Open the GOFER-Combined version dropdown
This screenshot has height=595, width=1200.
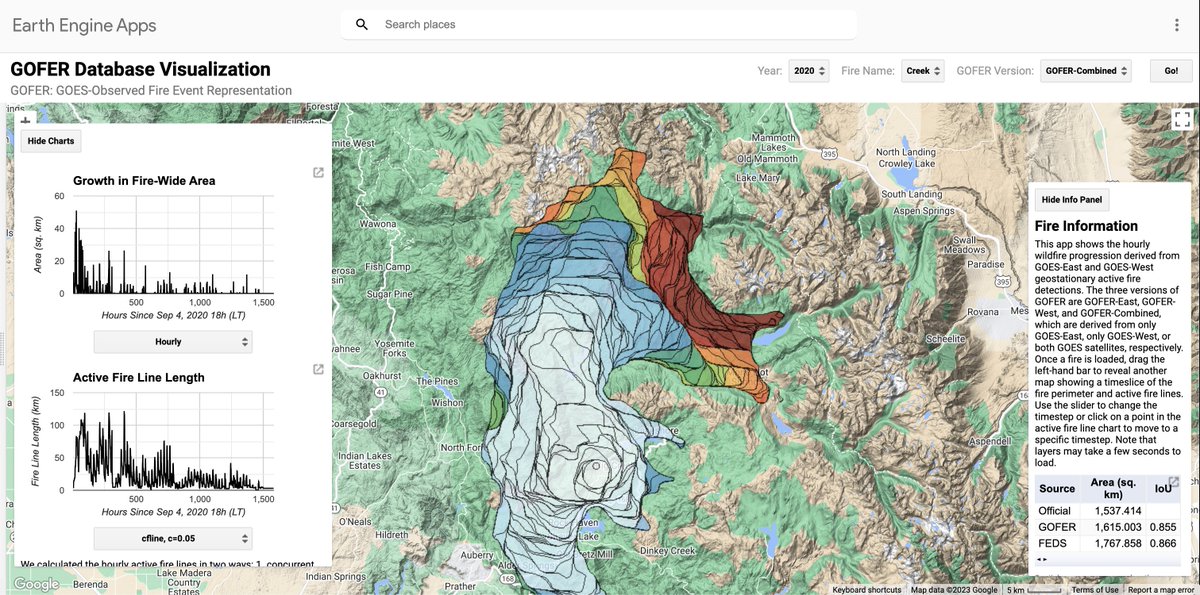click(x=1086, y=71)
